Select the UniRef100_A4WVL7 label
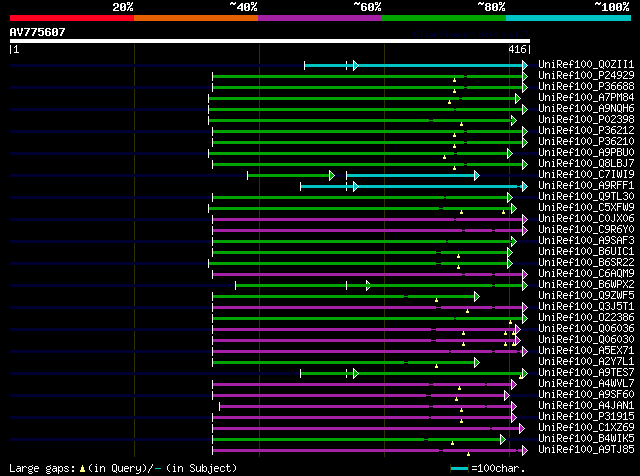The image size is (640, 476). 586,384
